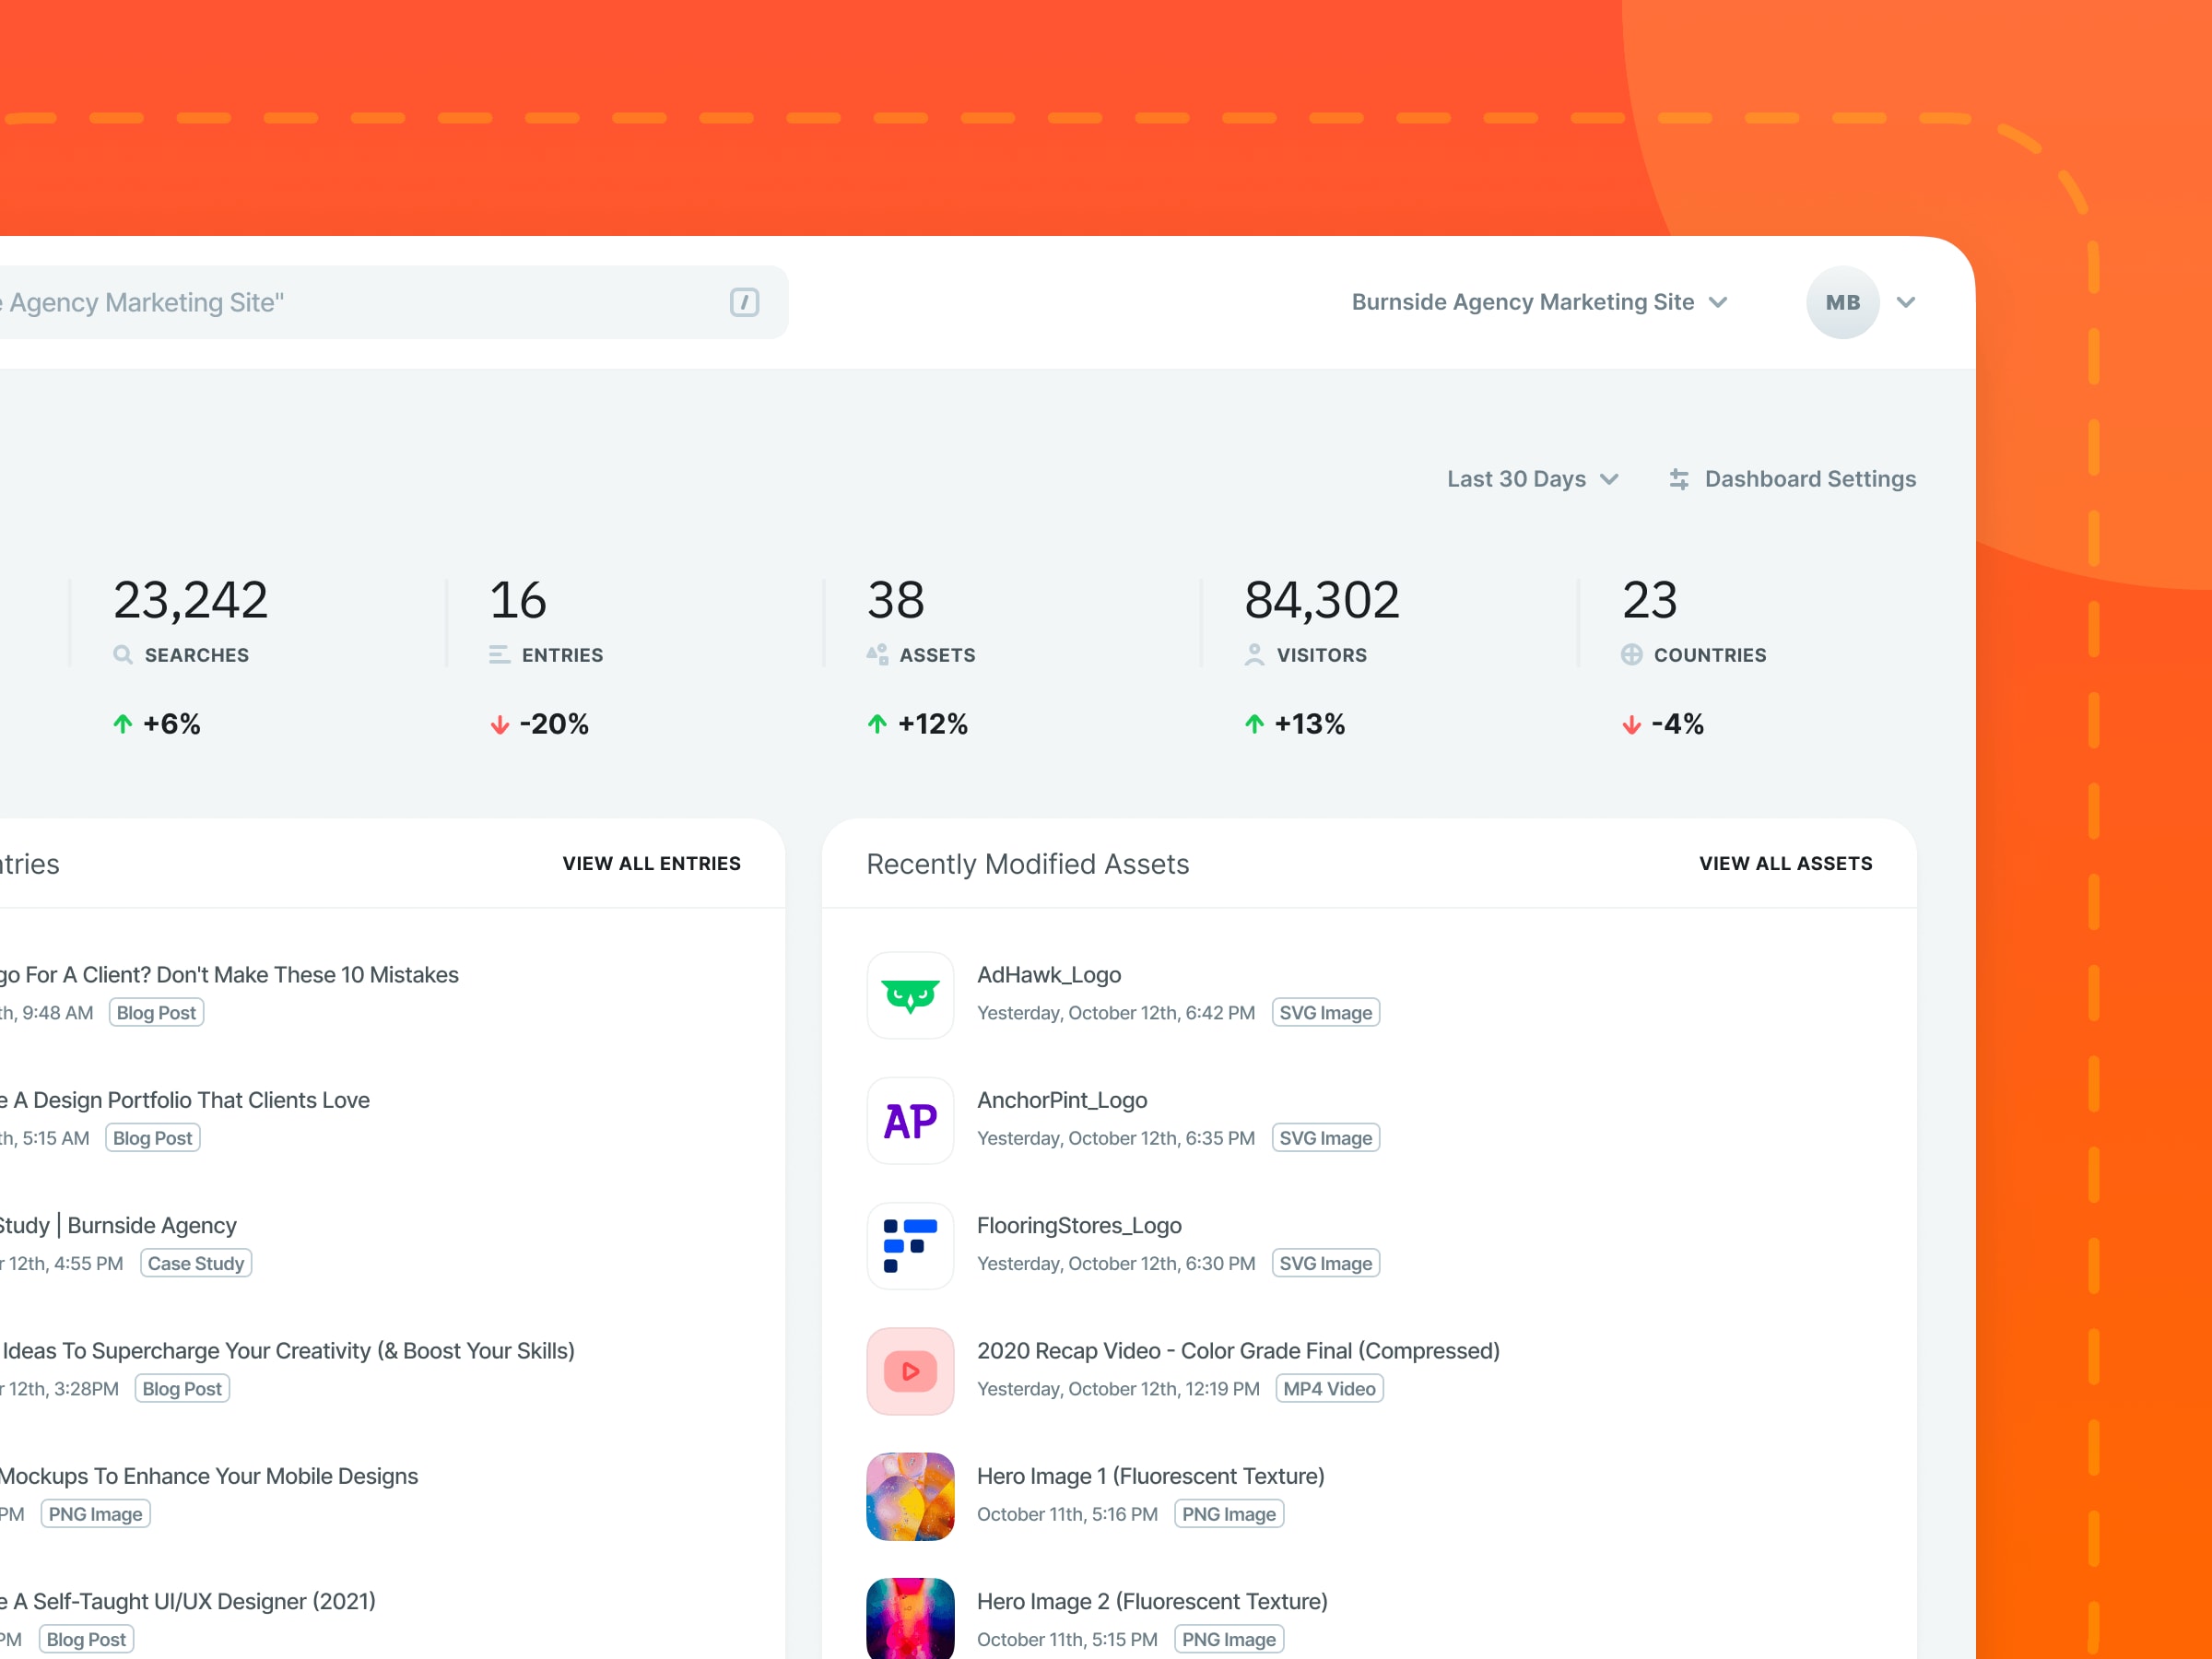The width and height of the screenshot is (2212, 1659).
Task: Click the green up arrow next to +6%
Action: [x=123, y=724]
